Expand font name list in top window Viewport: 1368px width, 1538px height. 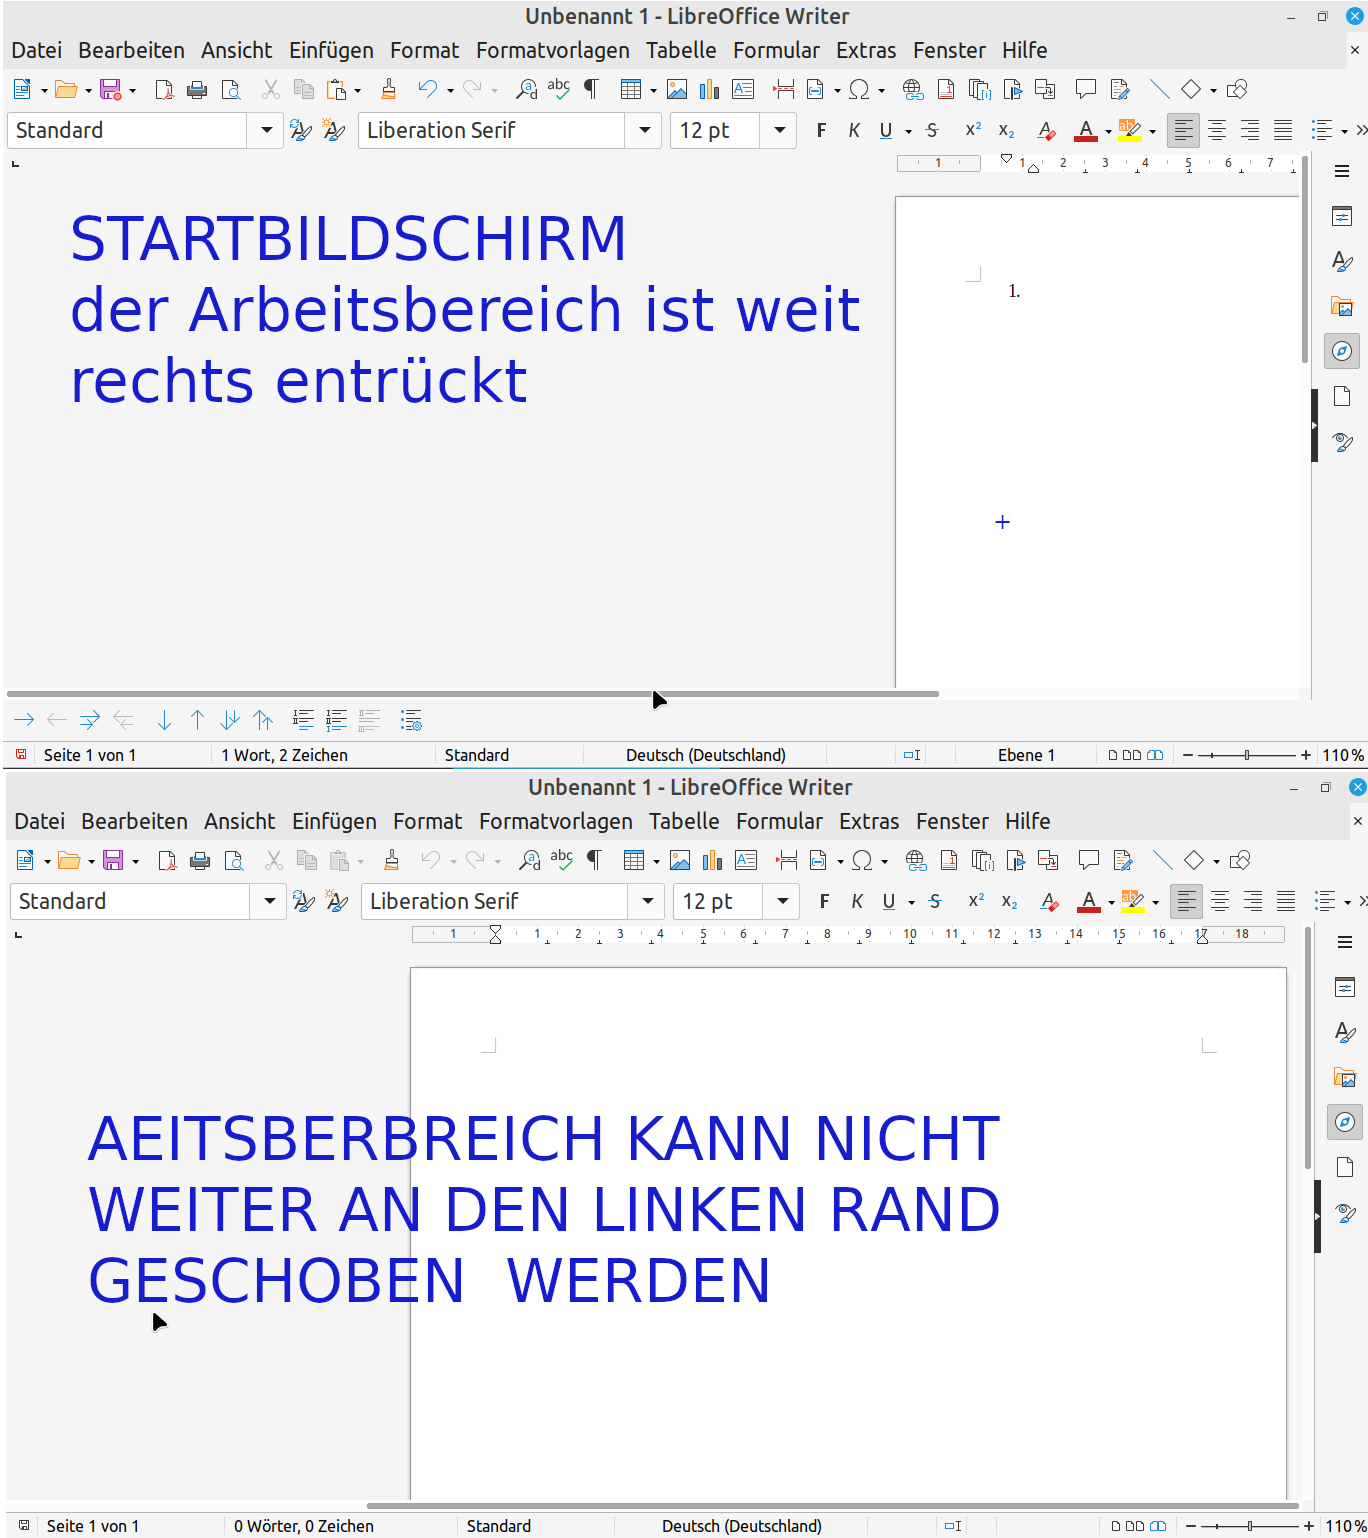(x=645, y=131)
